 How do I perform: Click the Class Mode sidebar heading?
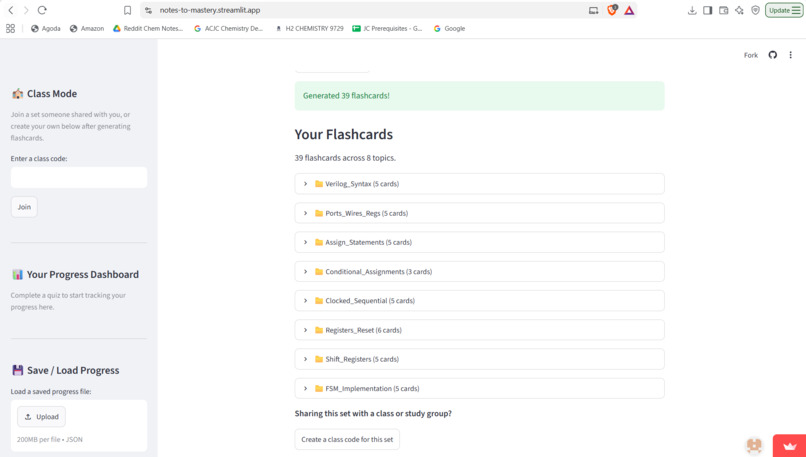pyautogui.click(x=52, y=94)
